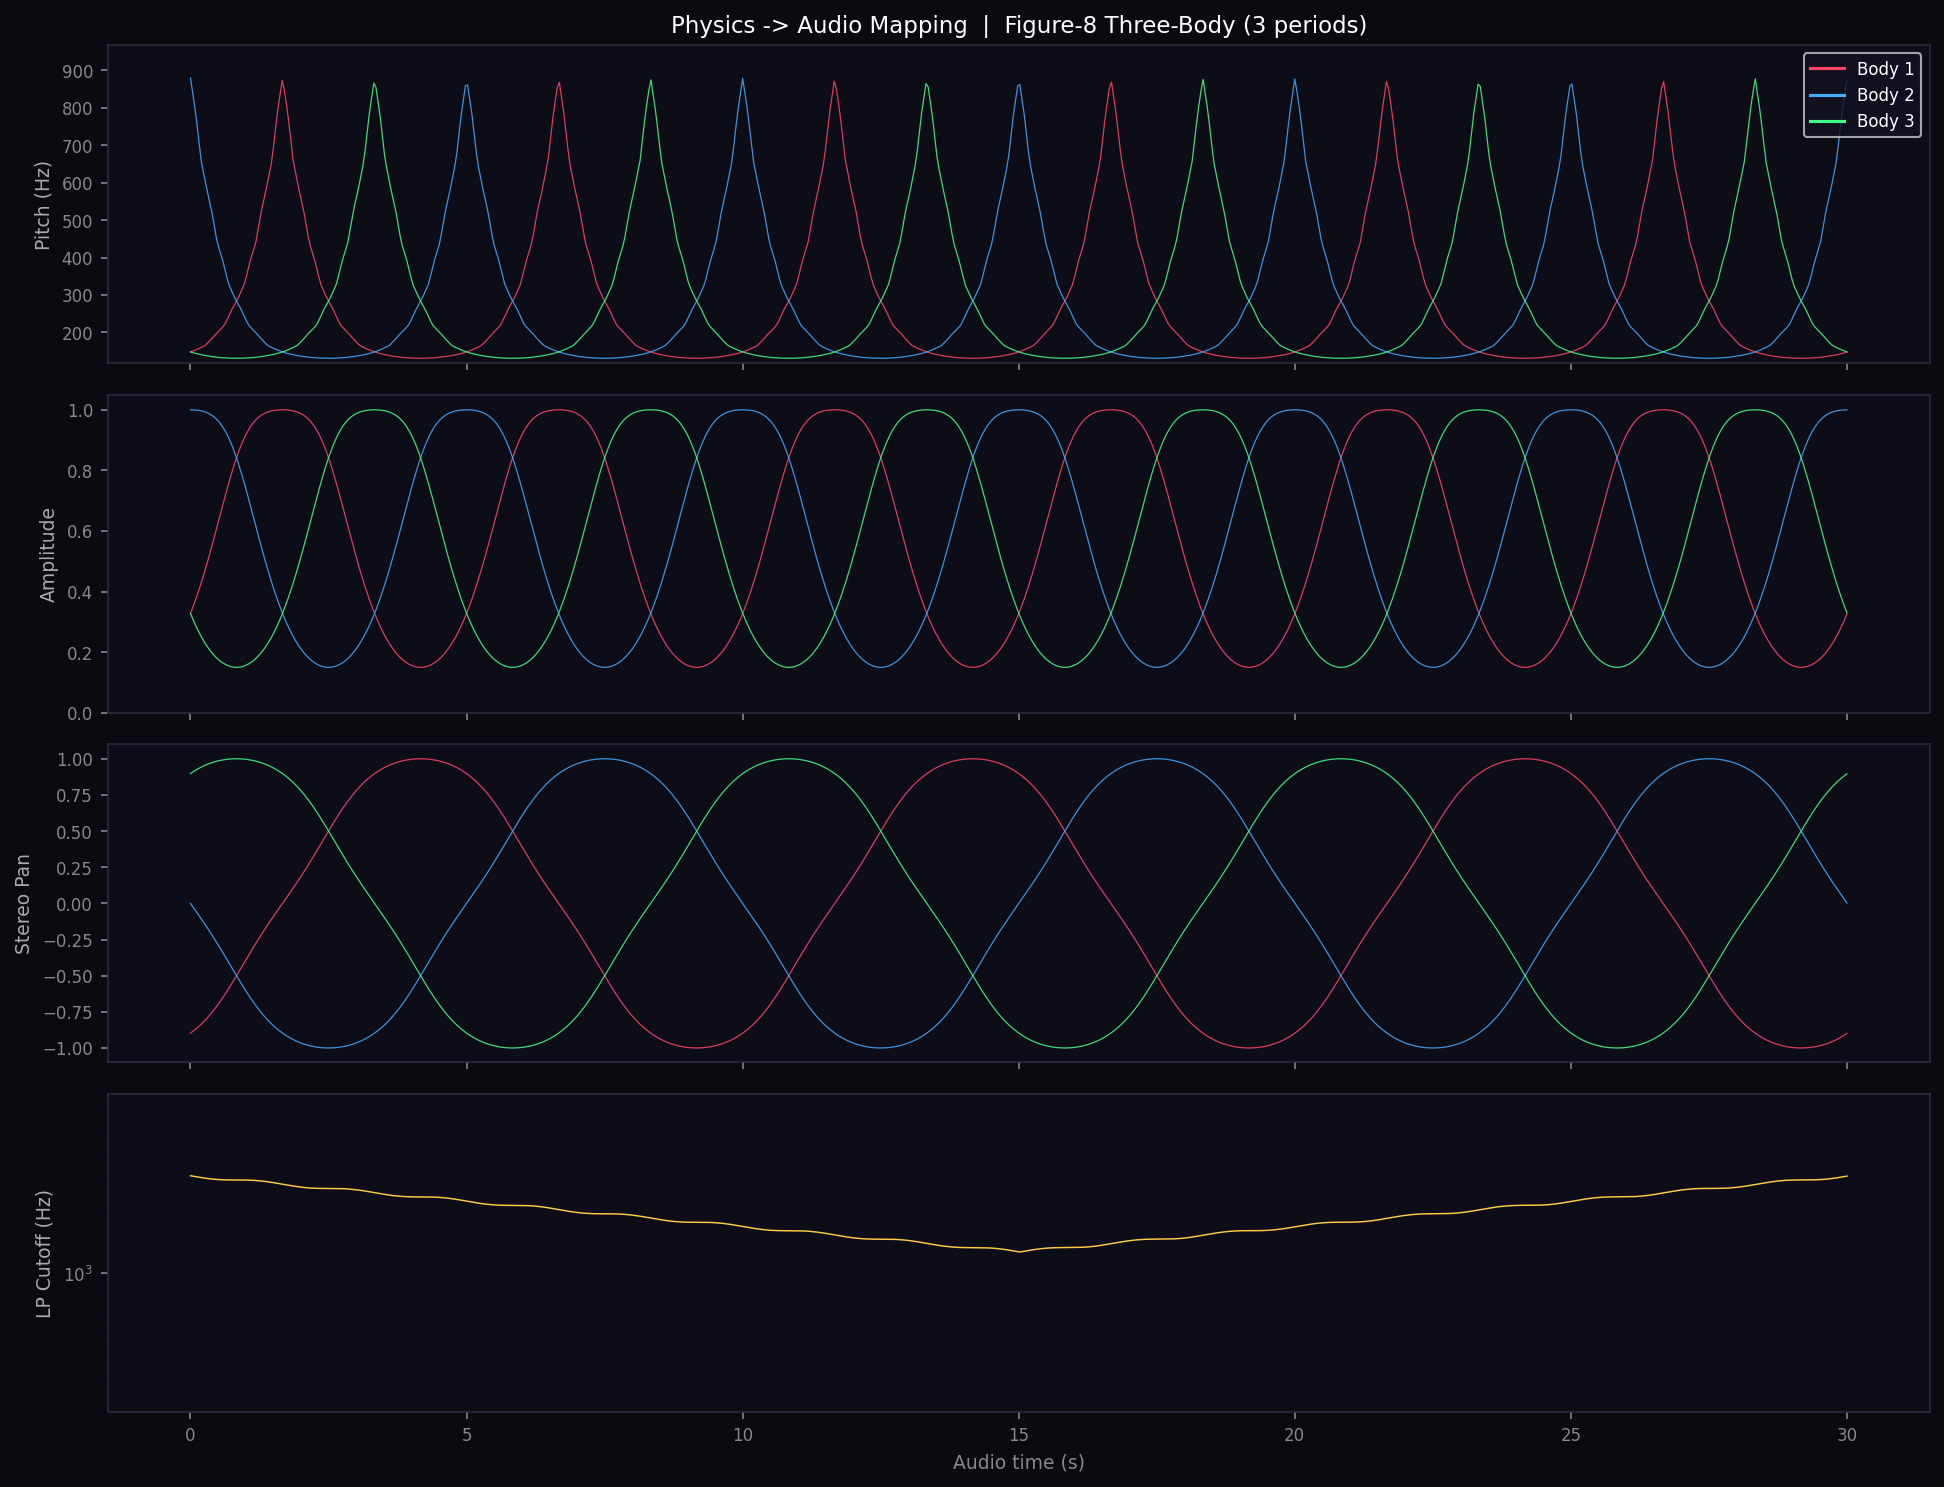This screenshot has width=1944, height=1487.
Task: Click the 200 tick on Pitch axis
Action: pos(80,333)
